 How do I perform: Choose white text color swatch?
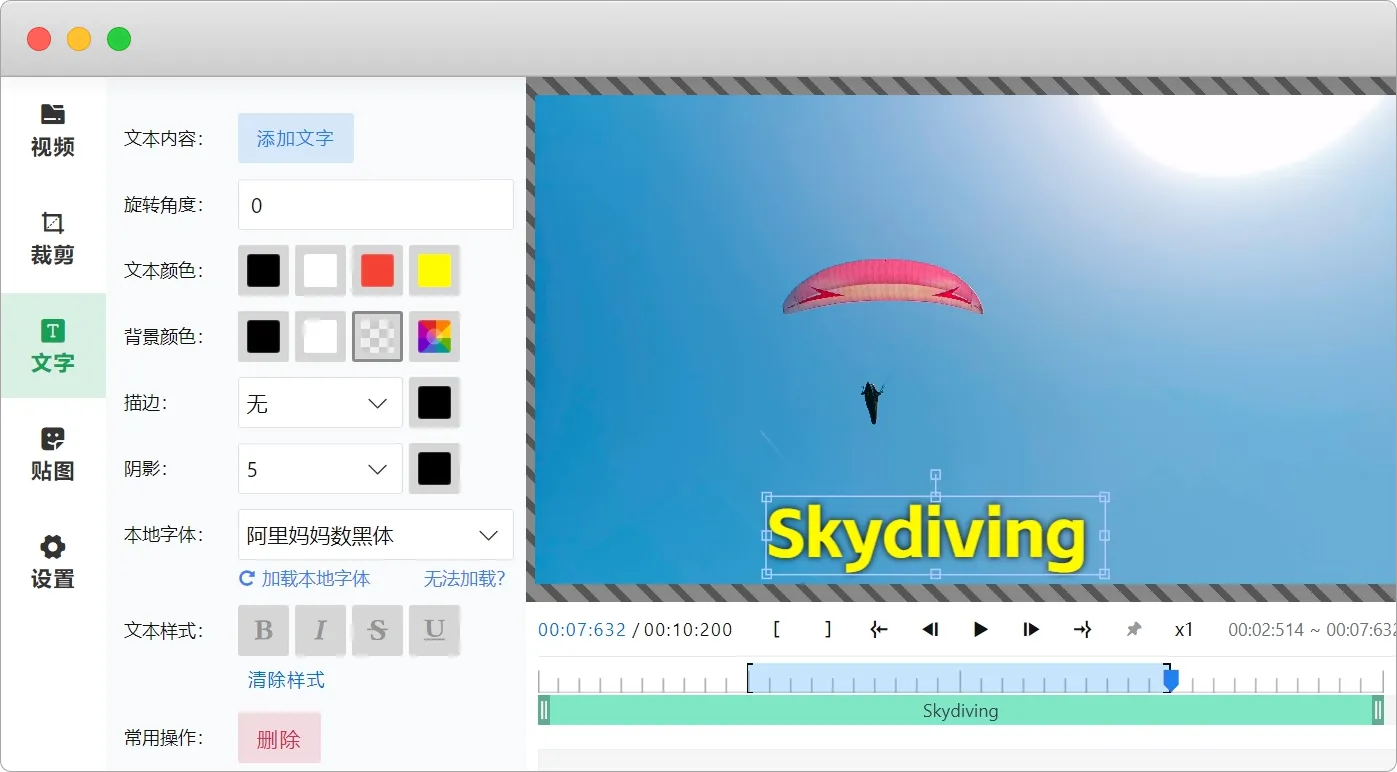click(x=321, y=270)
